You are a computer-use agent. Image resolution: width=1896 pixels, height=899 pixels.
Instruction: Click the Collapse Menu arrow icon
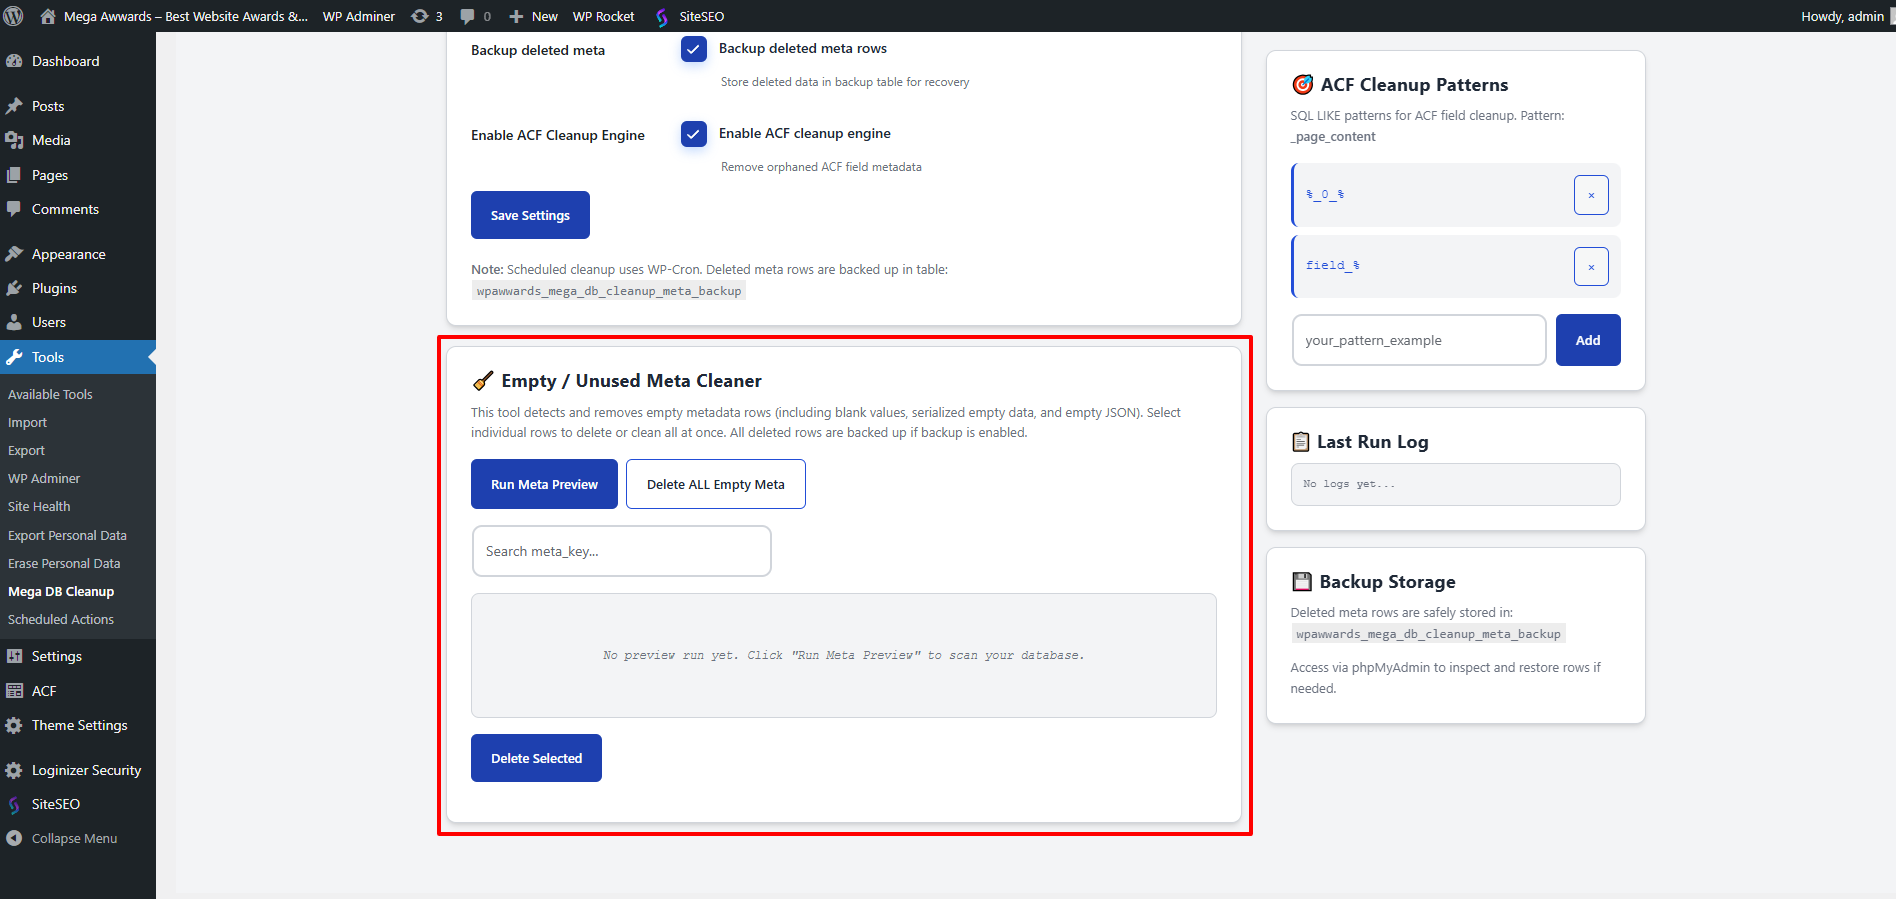click(x=14, y=838)
